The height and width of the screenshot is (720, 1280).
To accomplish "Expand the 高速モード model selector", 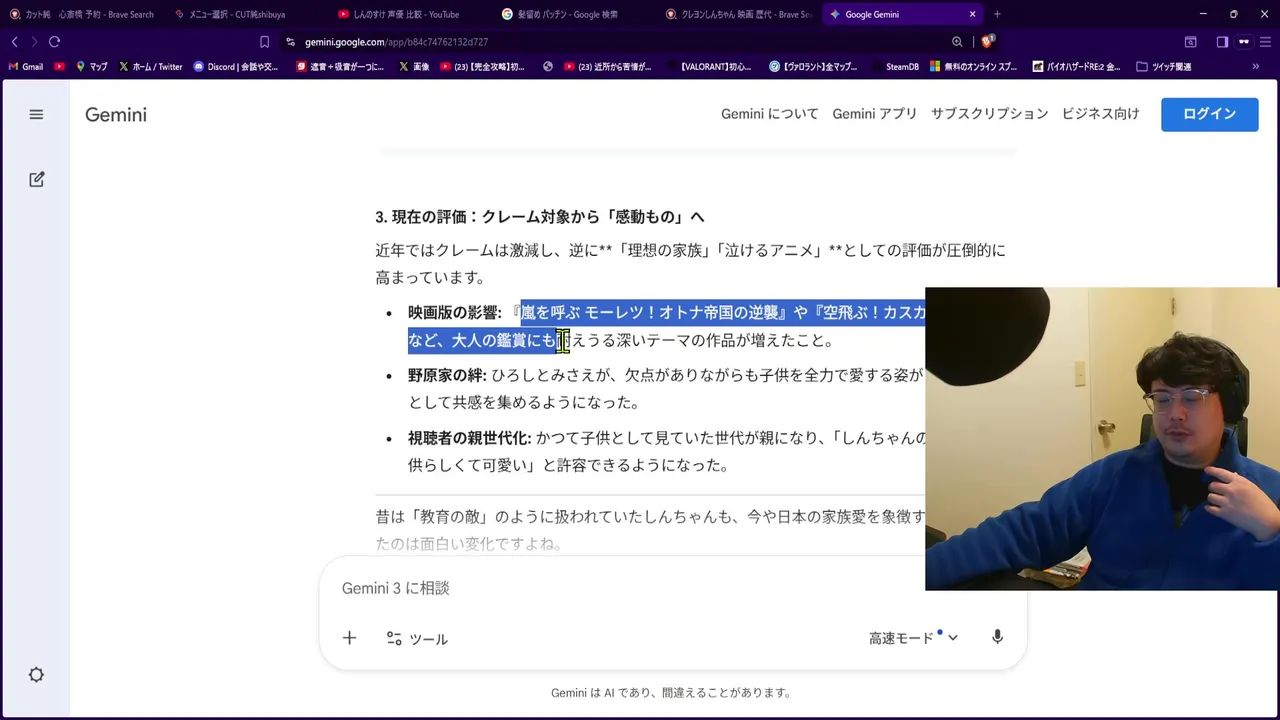I will click(x=913, y=638).
